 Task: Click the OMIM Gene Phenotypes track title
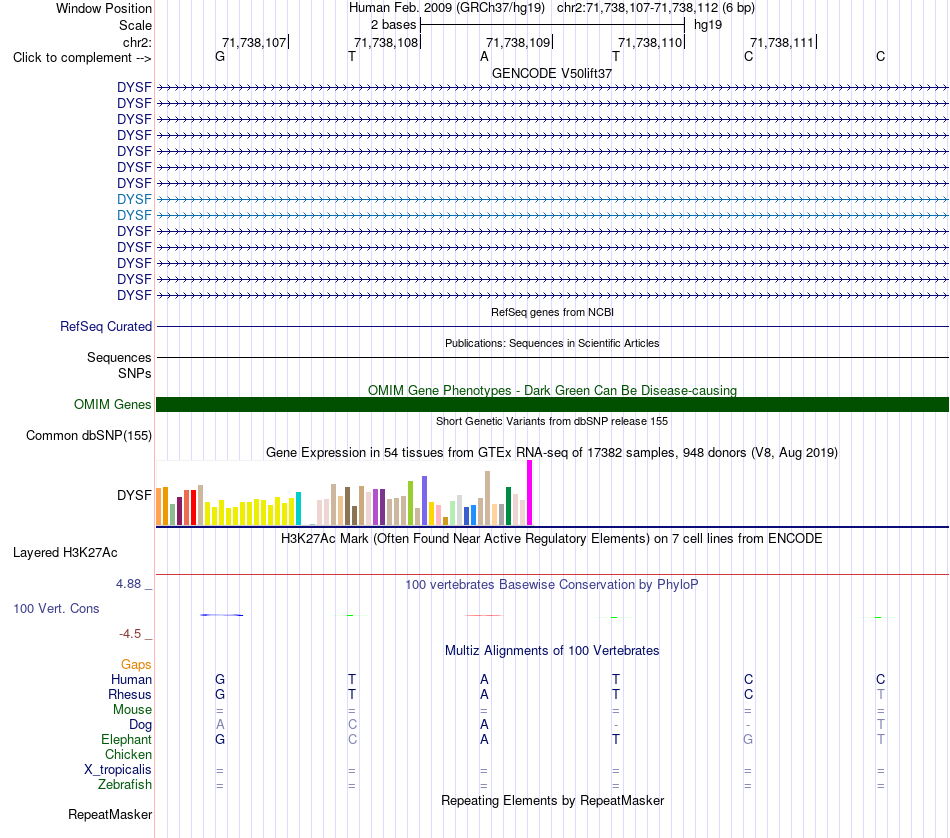(x=552, y=390)
